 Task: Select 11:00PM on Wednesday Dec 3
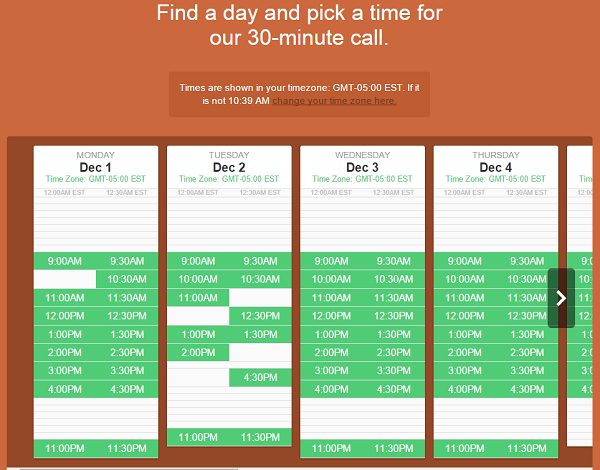coord(331,449)
